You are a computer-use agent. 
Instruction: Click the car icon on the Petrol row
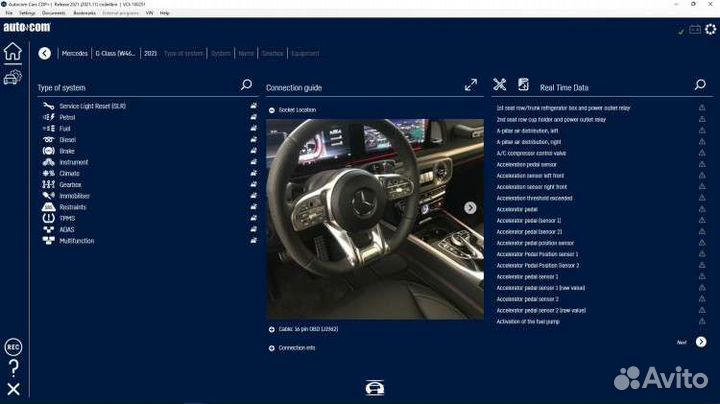coord(253,117)
